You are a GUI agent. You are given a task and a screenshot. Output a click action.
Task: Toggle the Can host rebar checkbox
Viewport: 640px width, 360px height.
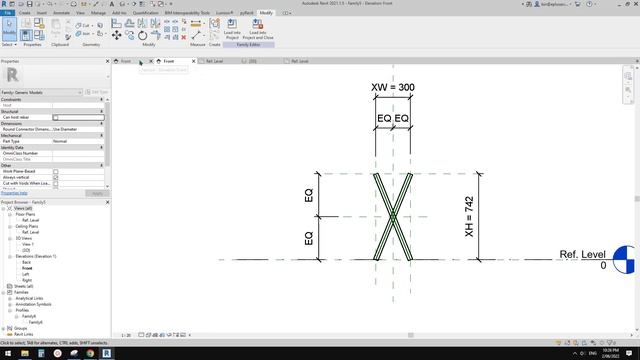pyautogui.click(x=56, y=118)
